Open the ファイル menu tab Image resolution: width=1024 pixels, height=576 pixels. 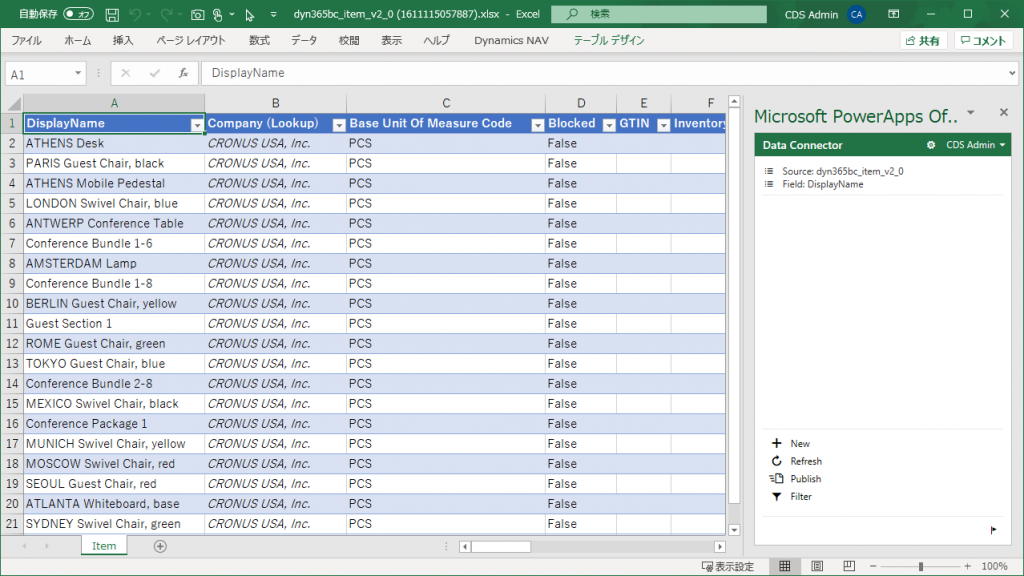tap(27, 40)
